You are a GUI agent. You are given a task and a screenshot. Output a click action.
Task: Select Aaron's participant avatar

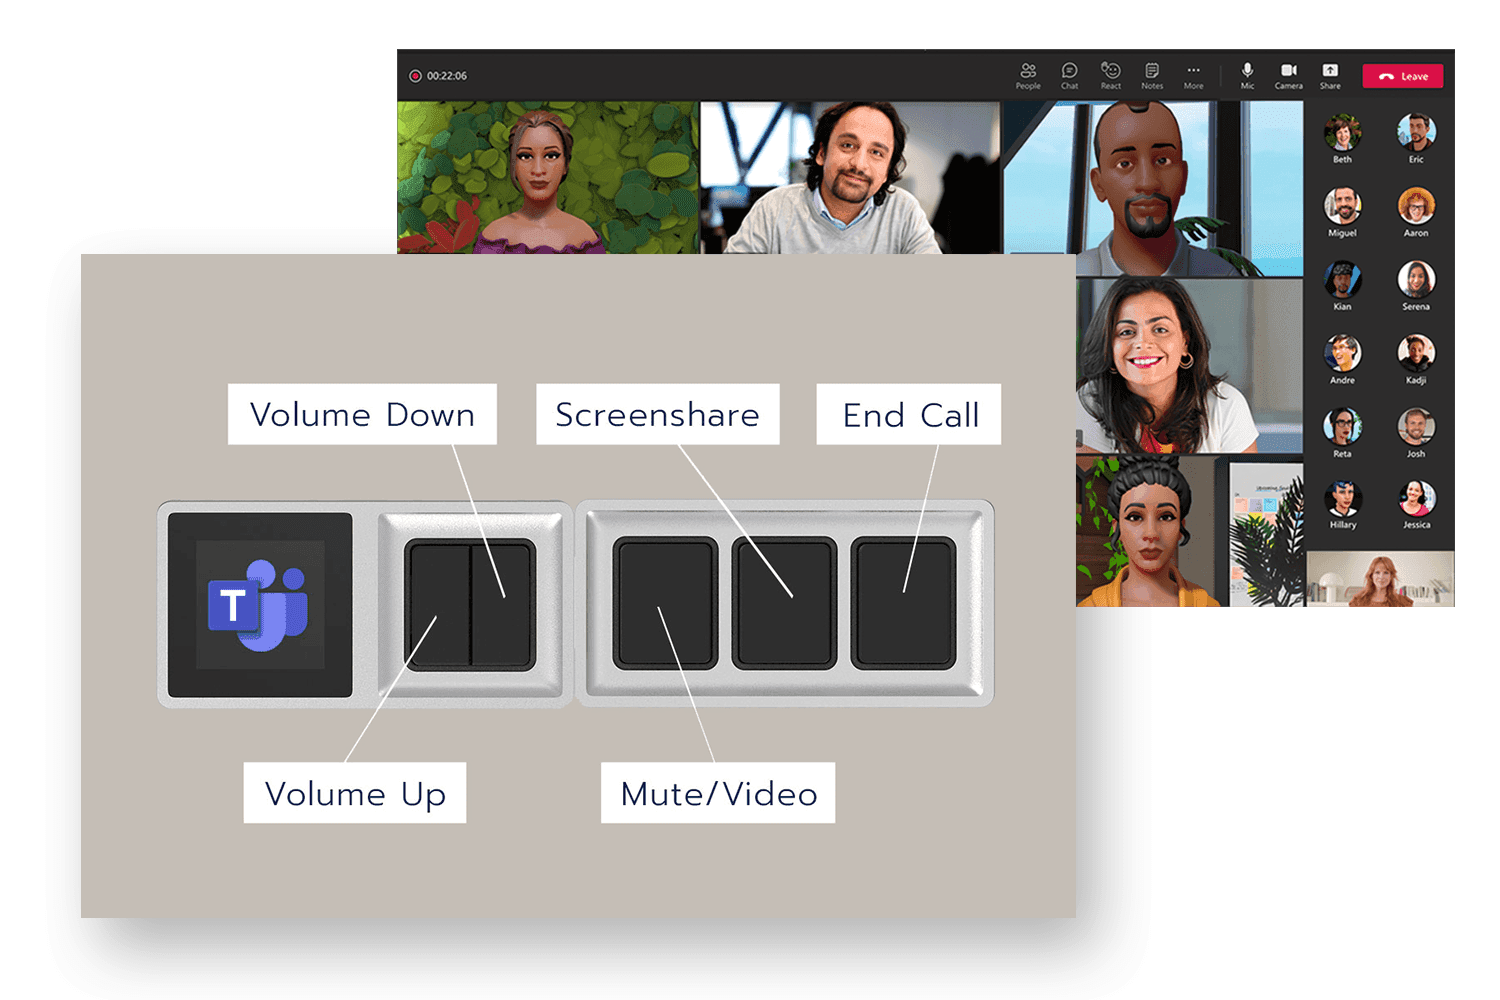[1416, 206]
